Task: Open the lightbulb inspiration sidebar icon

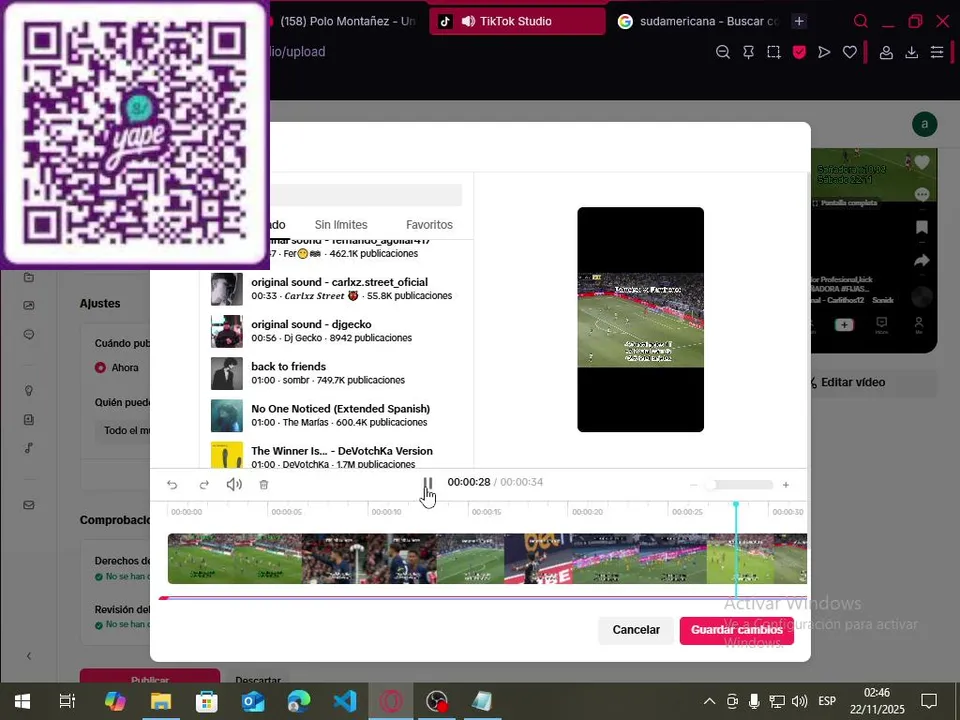Action: coord(29,391)
